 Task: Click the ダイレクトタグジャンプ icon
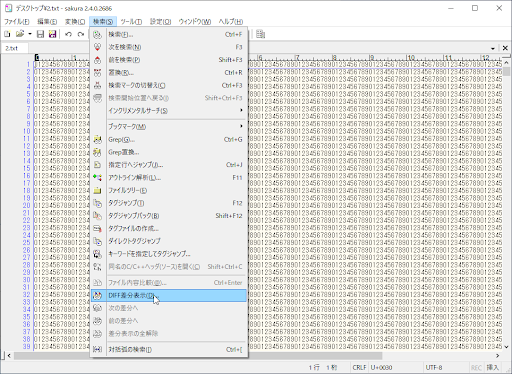(x=97, y=241)
